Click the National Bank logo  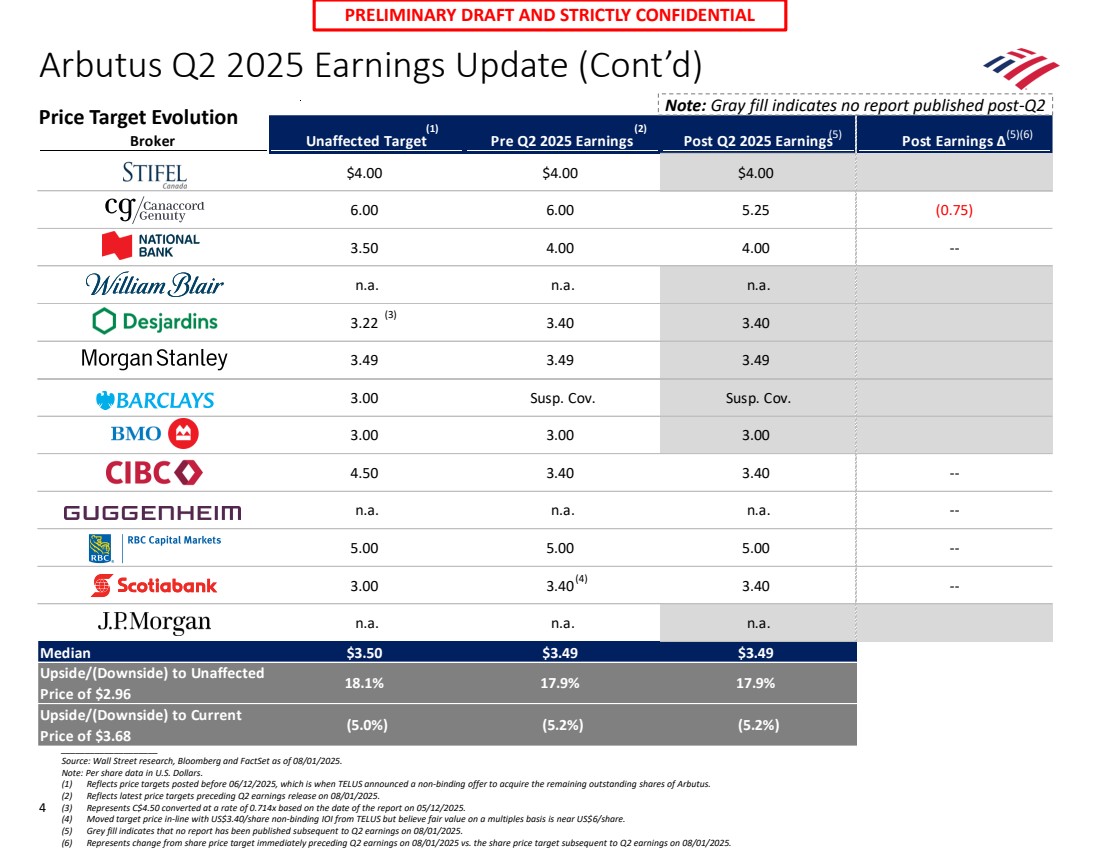(151, 246)
